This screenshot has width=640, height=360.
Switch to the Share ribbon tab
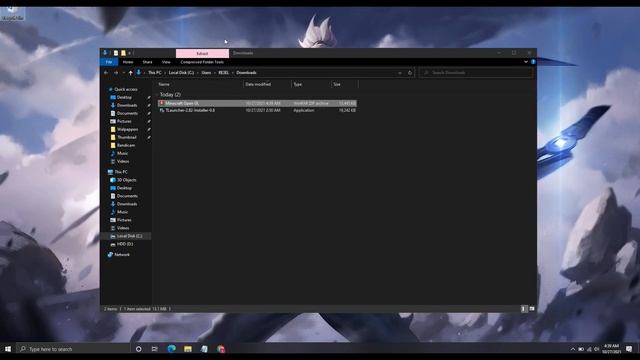click(x=147, y=62)
